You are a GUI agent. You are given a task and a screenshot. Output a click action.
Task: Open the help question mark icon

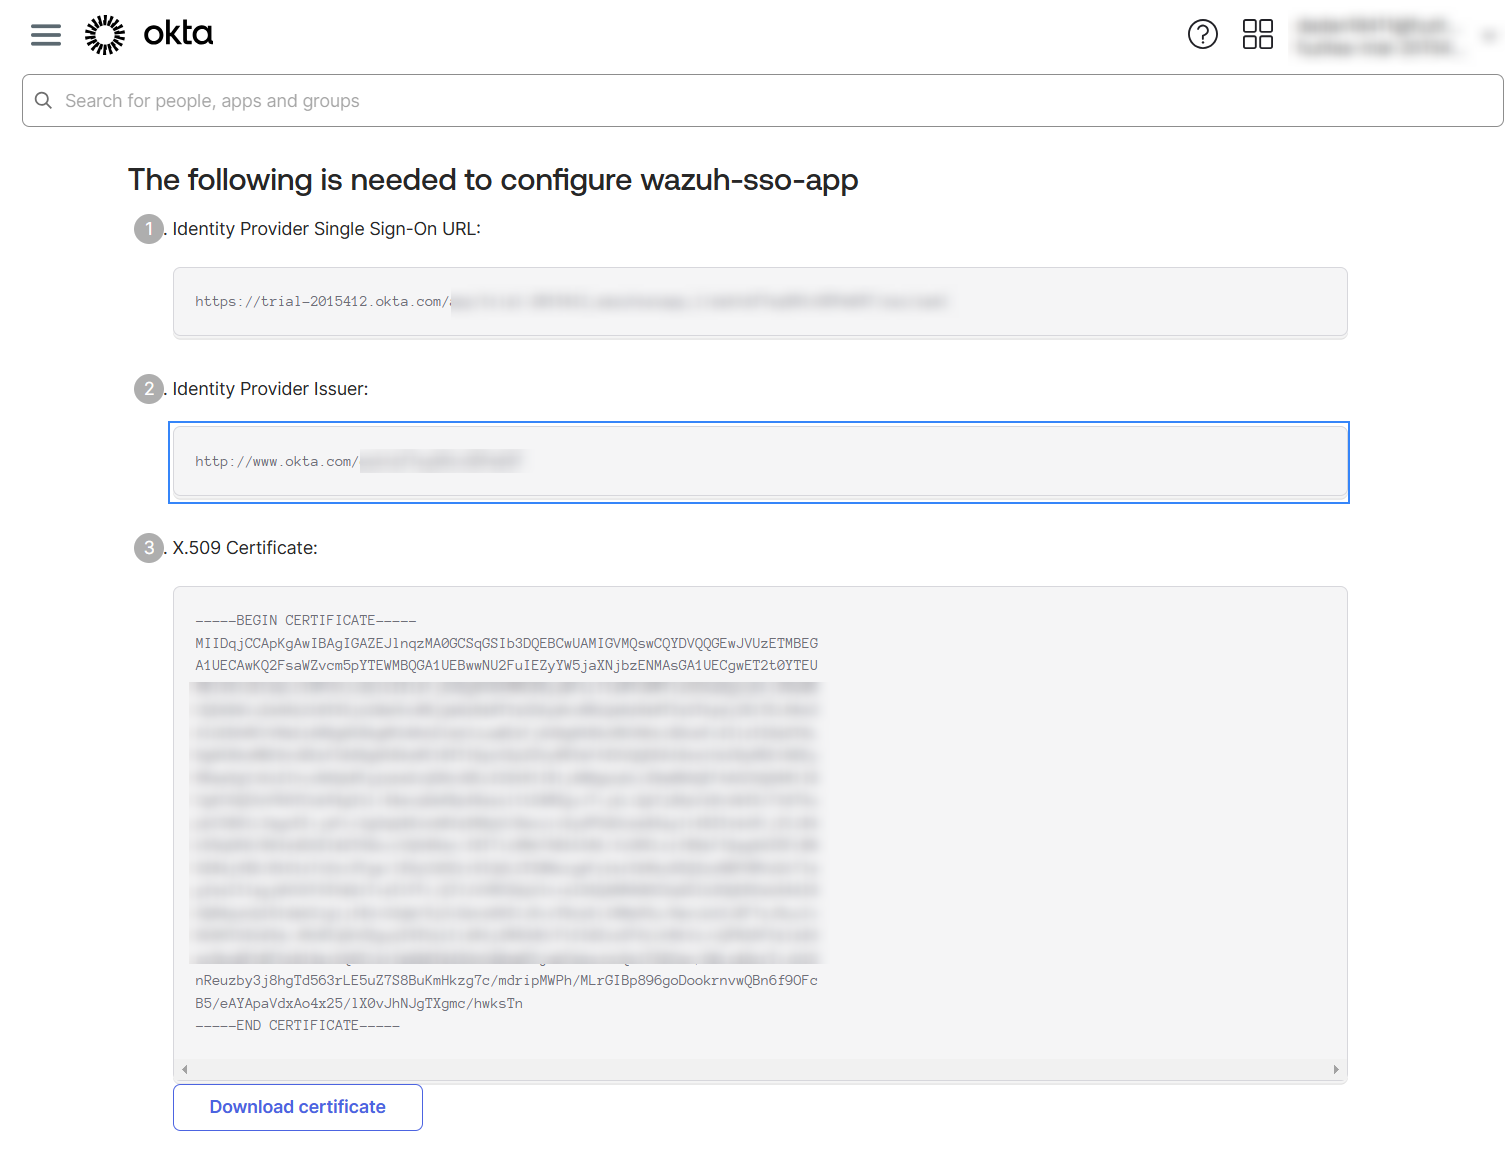pos(1202,34)
